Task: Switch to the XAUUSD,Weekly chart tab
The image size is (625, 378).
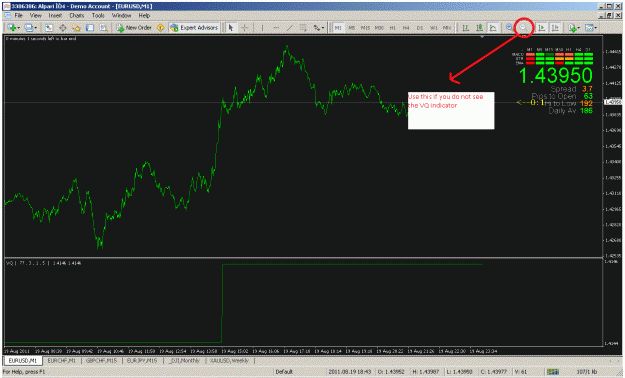Action: click(229, 360)
